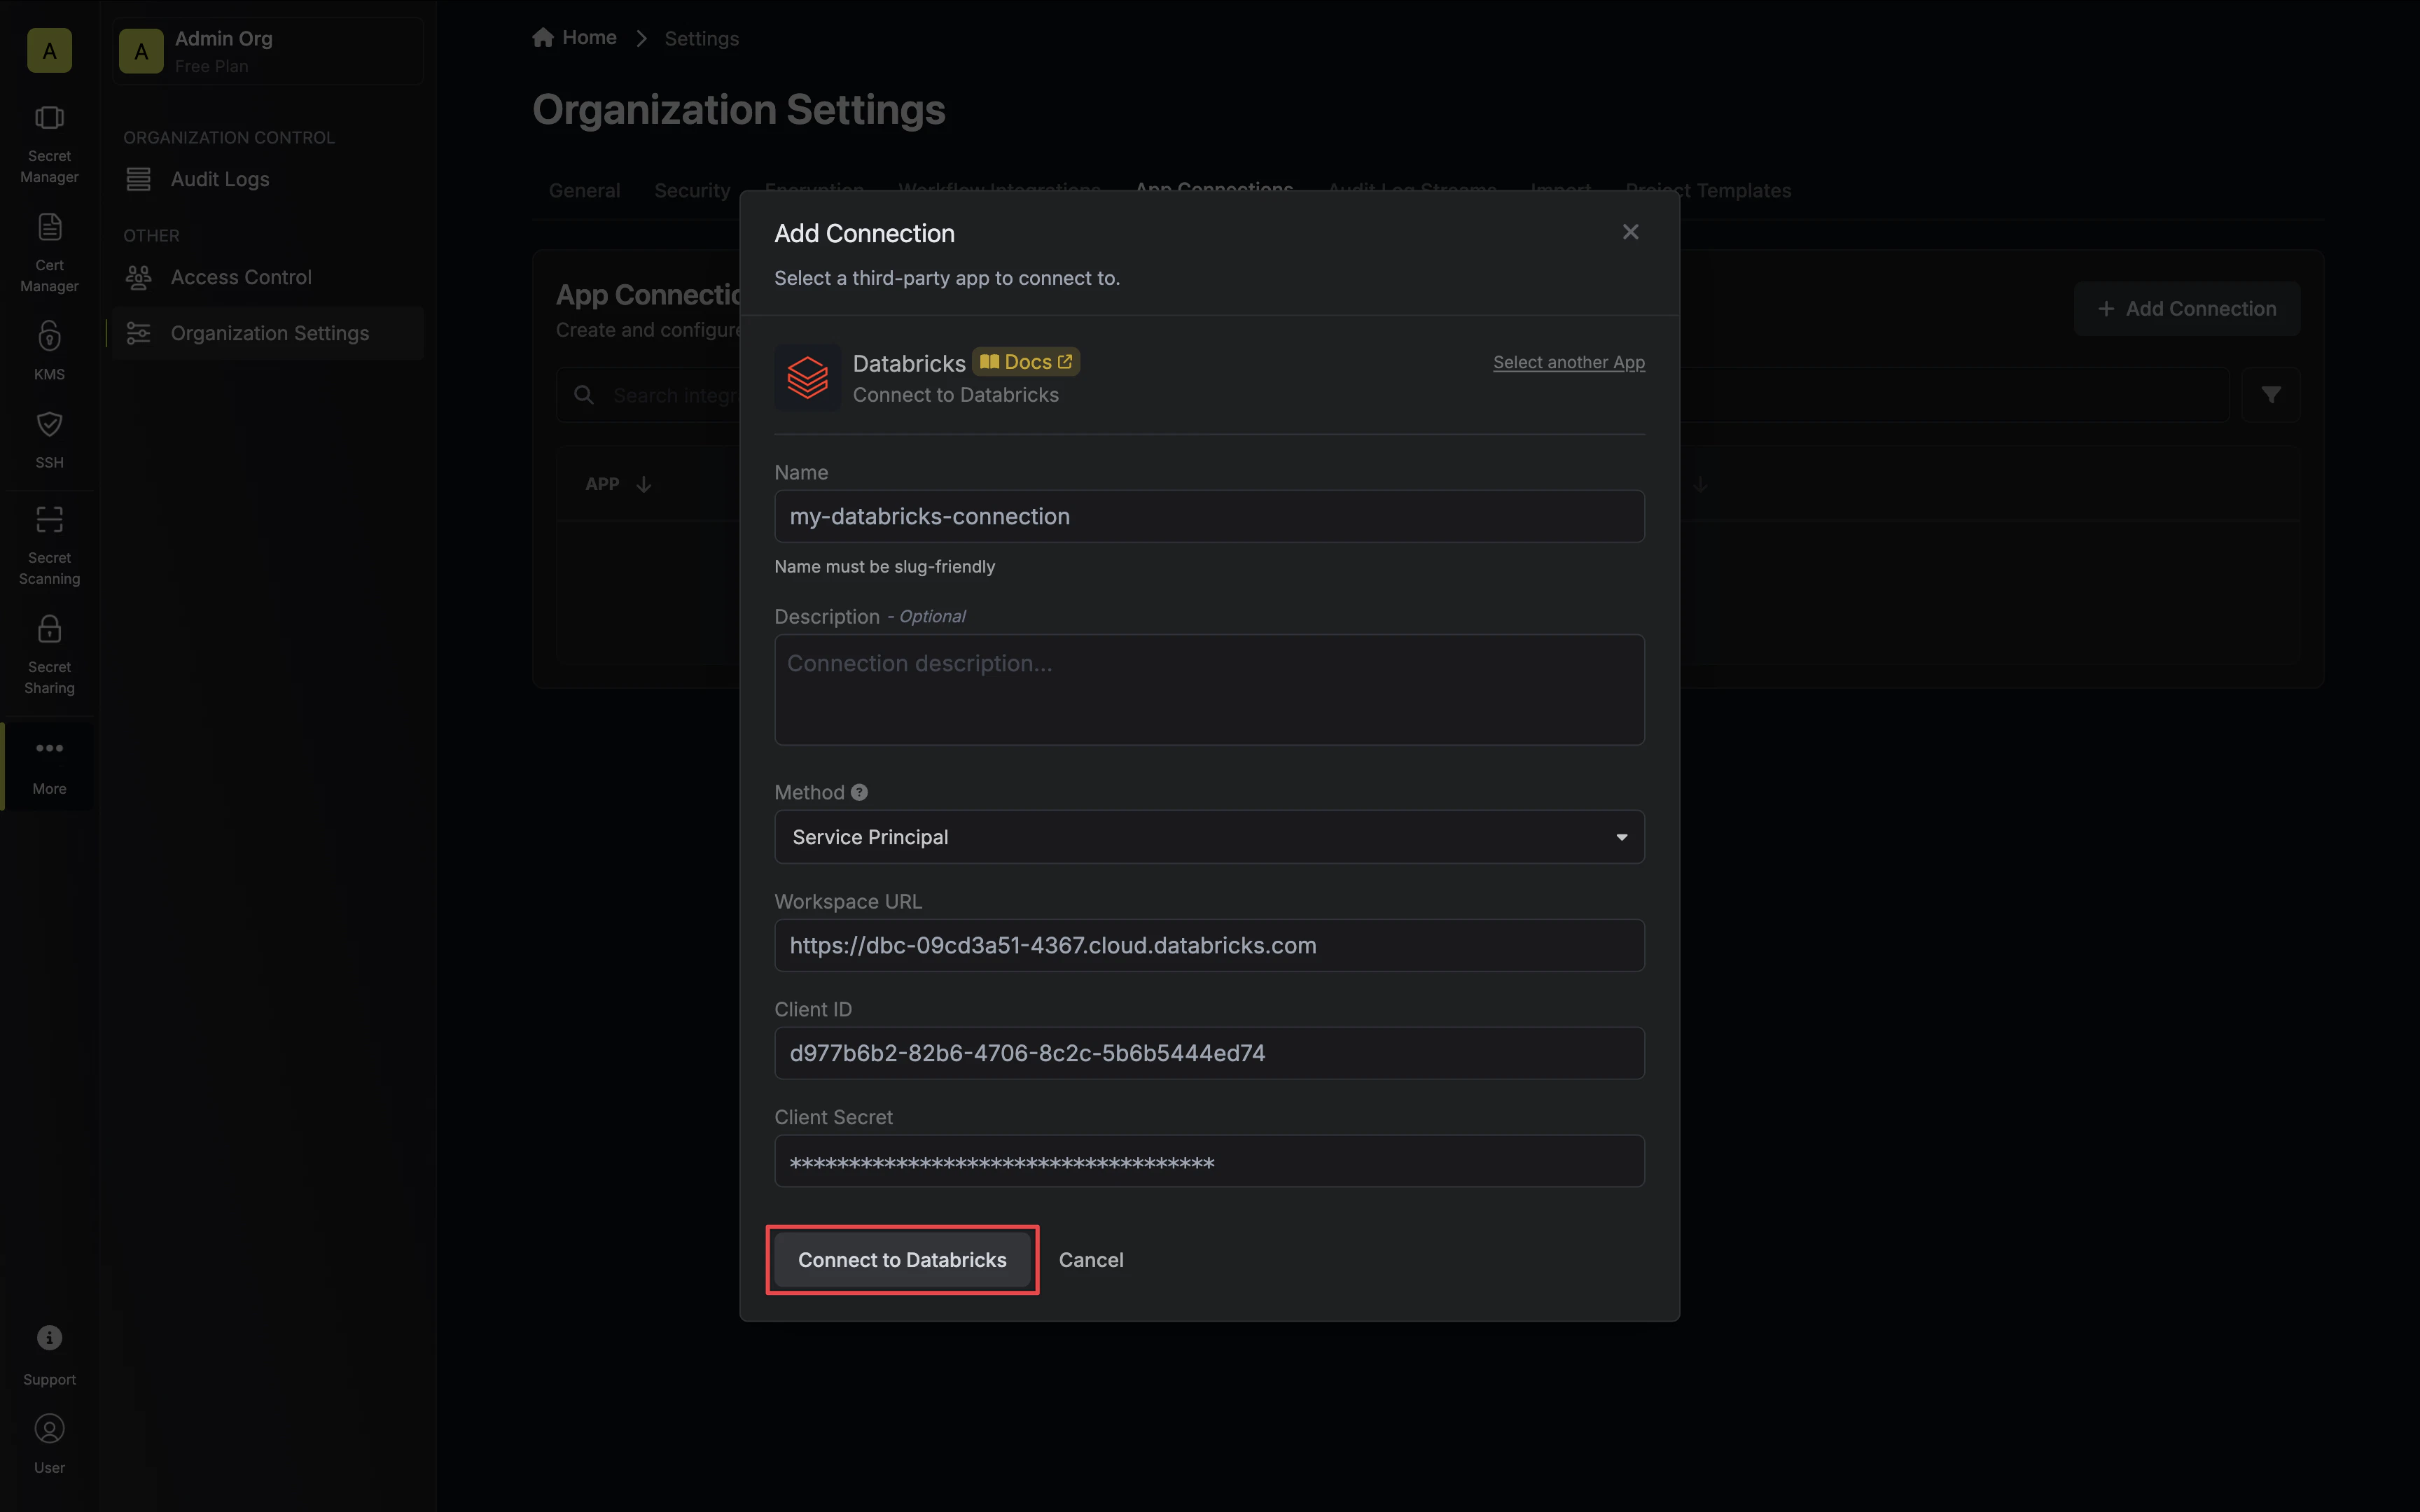Click the search magnifier icon
This screenshot has height=1512, width=2420.
coord(584,395)
